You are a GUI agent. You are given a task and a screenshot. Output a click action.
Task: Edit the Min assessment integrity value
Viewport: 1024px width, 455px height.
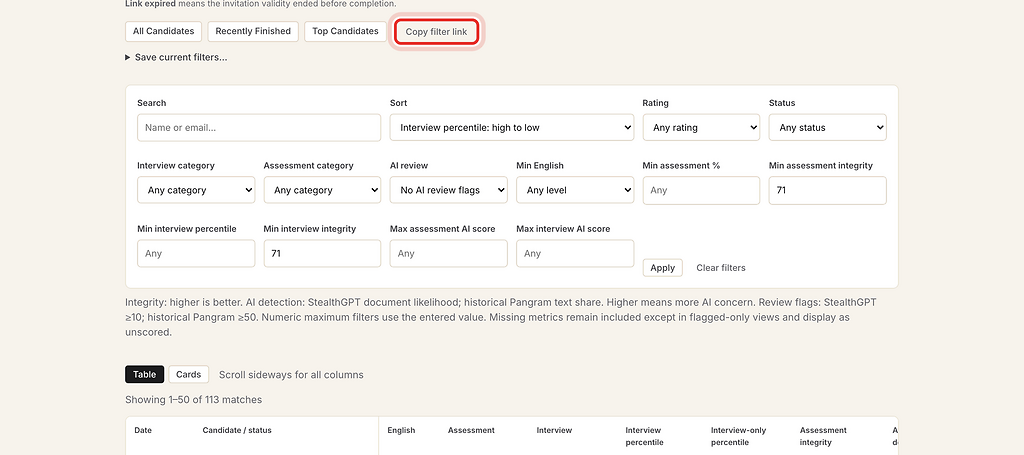click(x=827, y=191)
